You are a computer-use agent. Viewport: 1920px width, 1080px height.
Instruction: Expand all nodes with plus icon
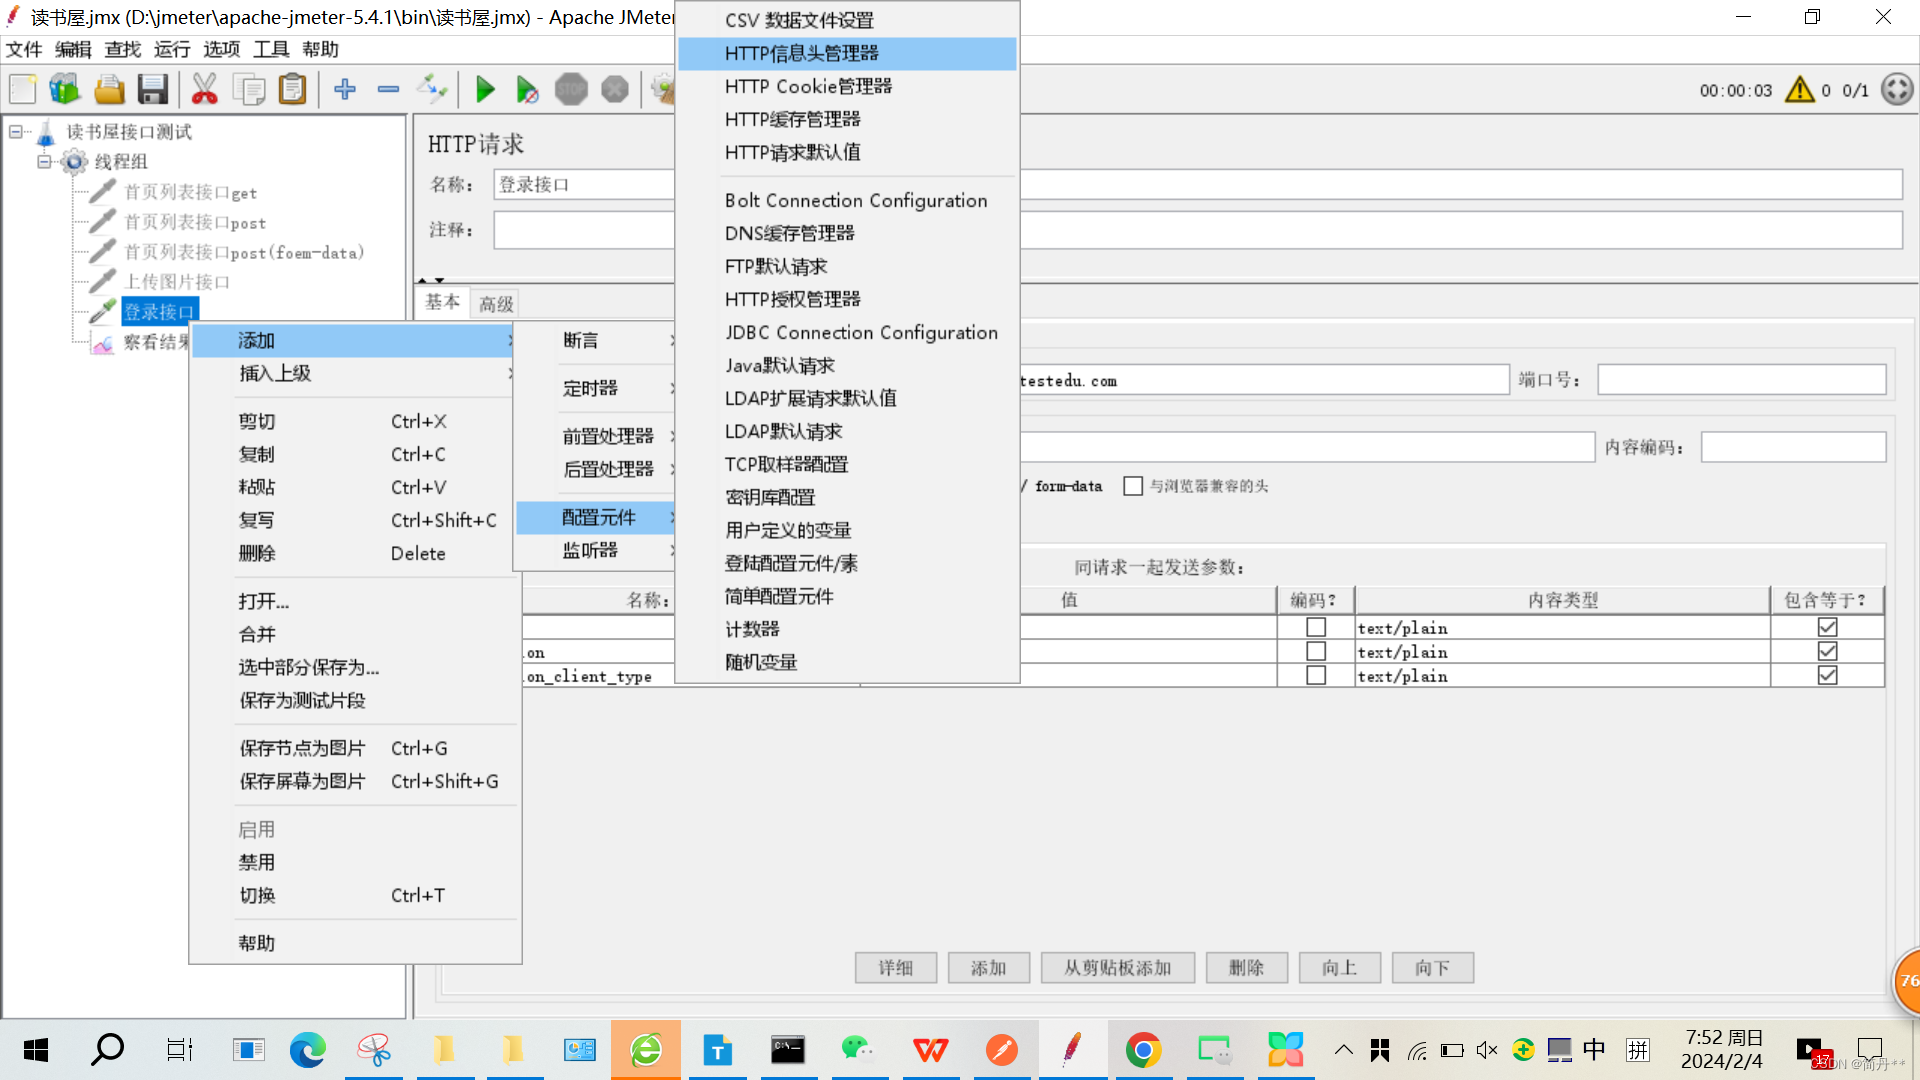[x=345, y=90]
